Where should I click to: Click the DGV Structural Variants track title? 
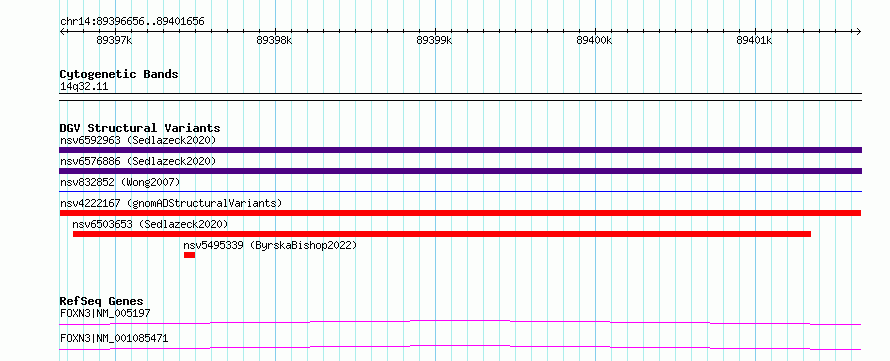(140, 128)
